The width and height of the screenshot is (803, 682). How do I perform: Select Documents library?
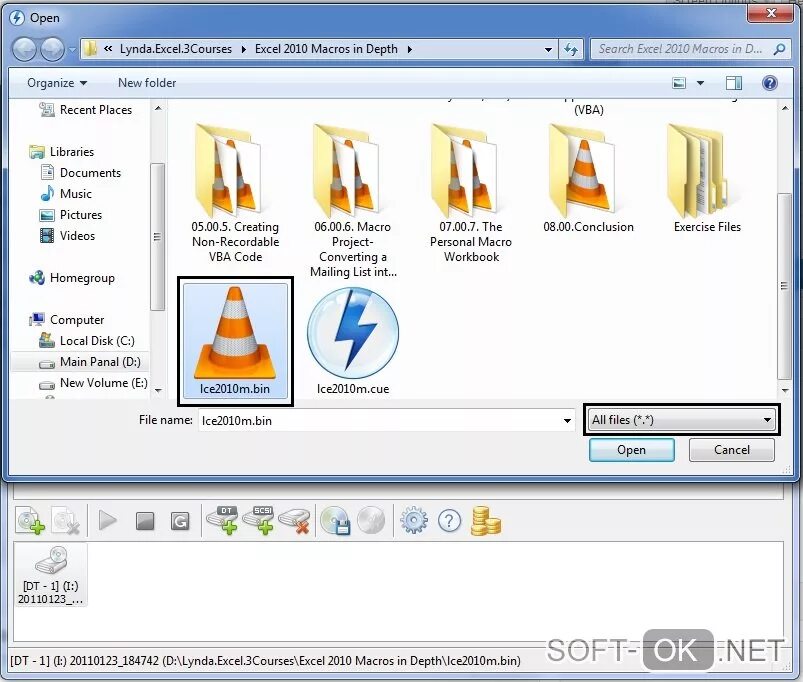click(x=80, y=173)
